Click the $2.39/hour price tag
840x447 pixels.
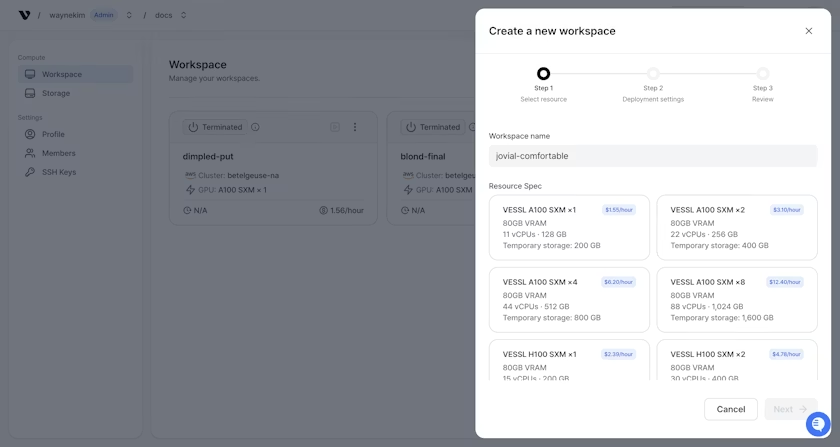pyautogui.click(x=618, y=354)
